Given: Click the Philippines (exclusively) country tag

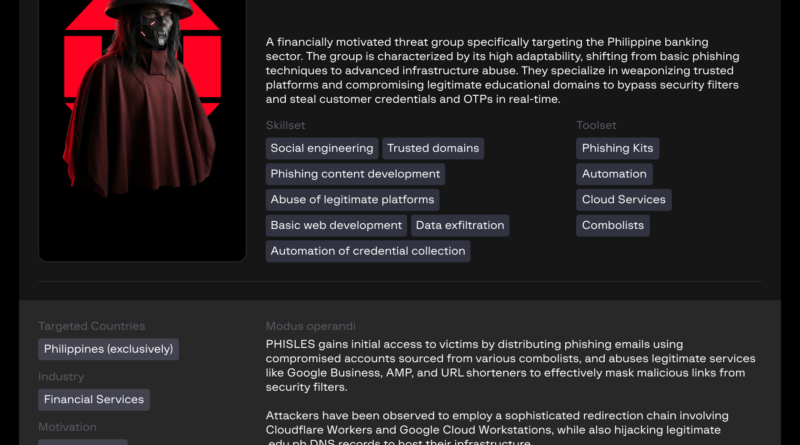Looking at the screenshot, I should pyautogui.click(x=108, y=350).
